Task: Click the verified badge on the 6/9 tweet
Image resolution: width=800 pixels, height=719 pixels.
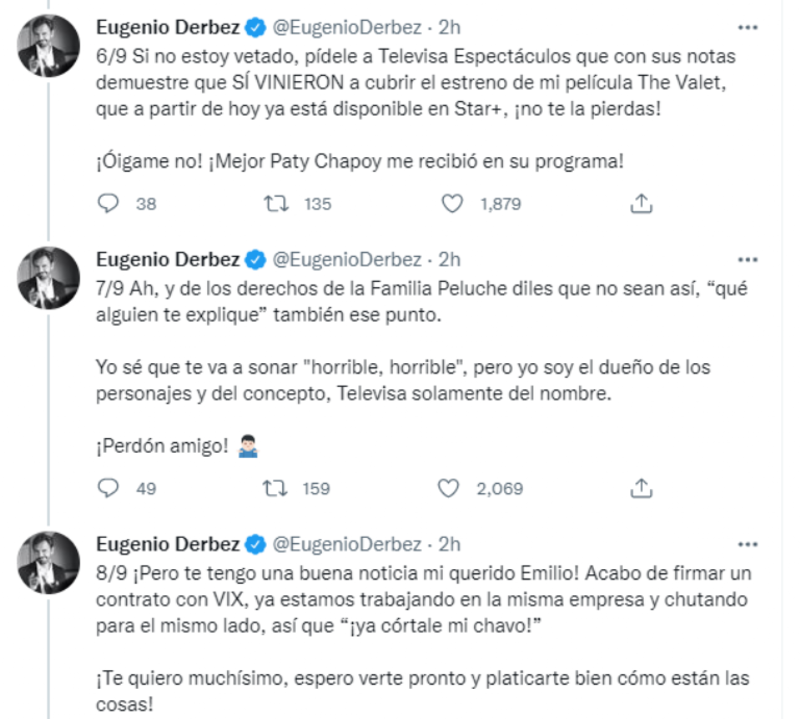Action: click(254, 23)
